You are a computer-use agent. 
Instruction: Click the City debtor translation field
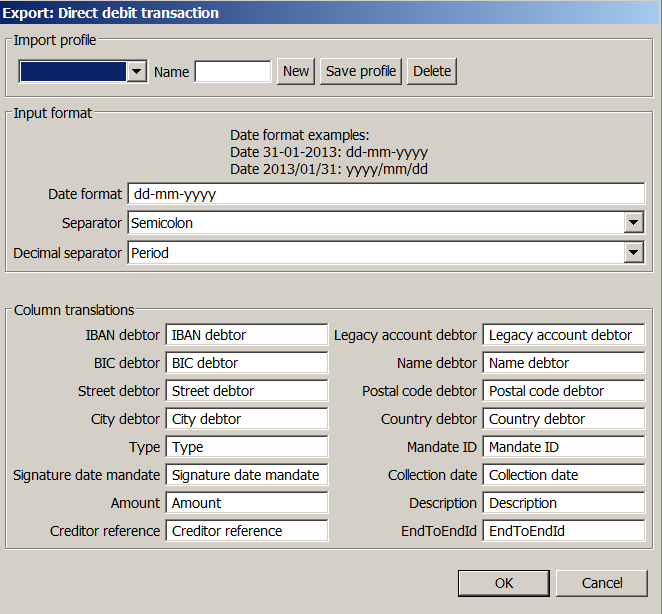coord(247,419)
